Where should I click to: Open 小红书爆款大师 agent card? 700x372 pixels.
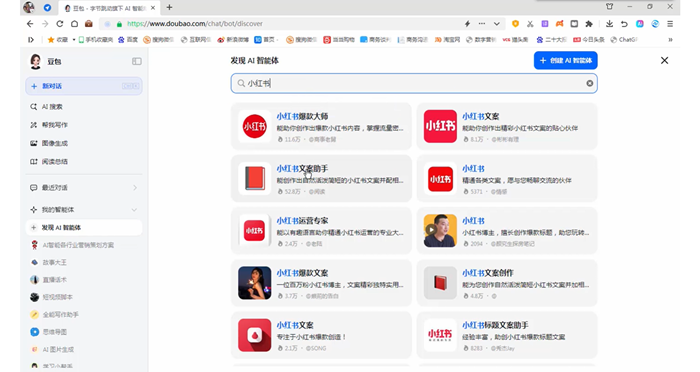(321, 126)
